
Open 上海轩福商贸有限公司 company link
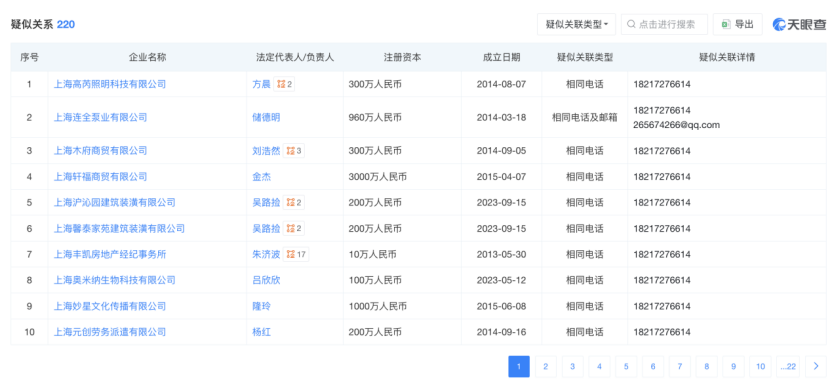coord(100,177)
